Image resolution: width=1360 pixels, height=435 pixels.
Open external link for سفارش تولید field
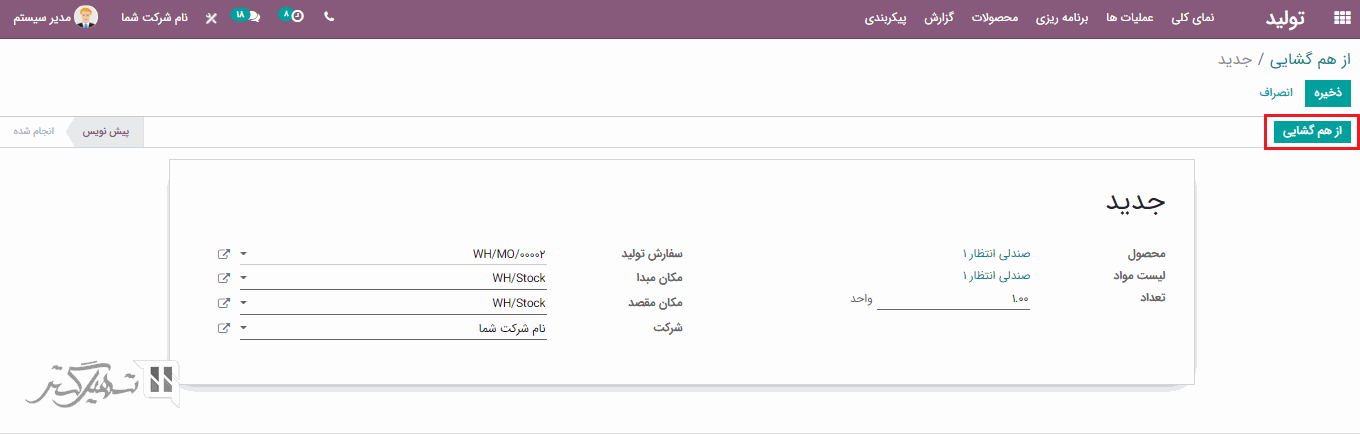[x=224, y=254]
